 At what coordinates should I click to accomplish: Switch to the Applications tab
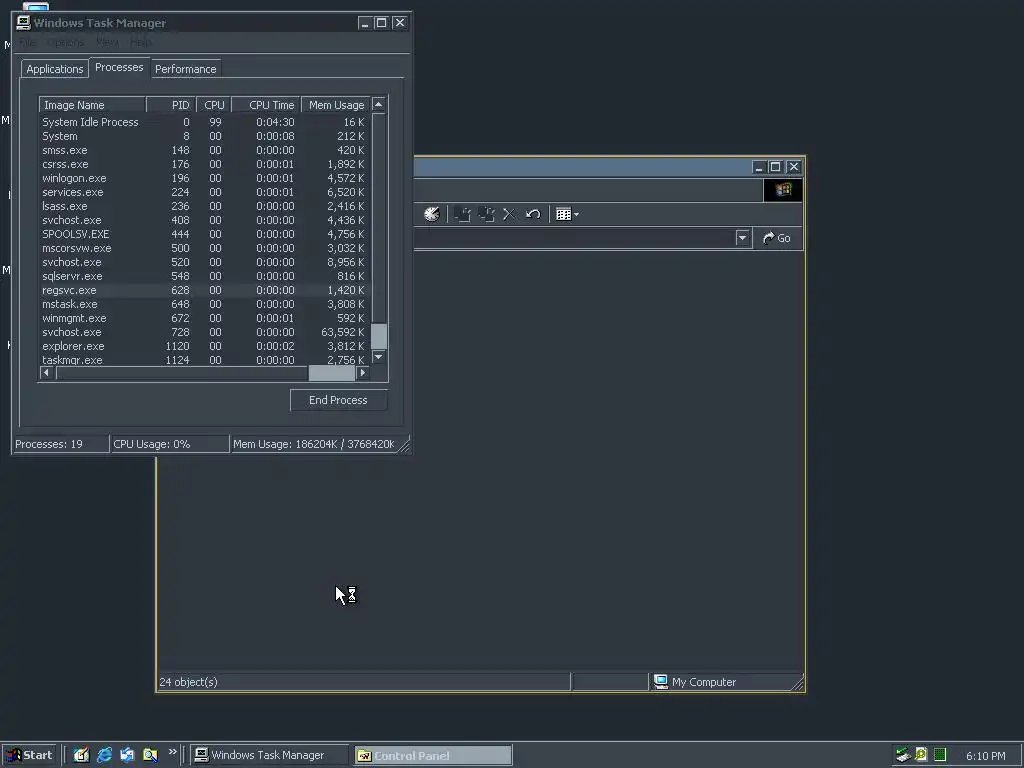point(55,69)
